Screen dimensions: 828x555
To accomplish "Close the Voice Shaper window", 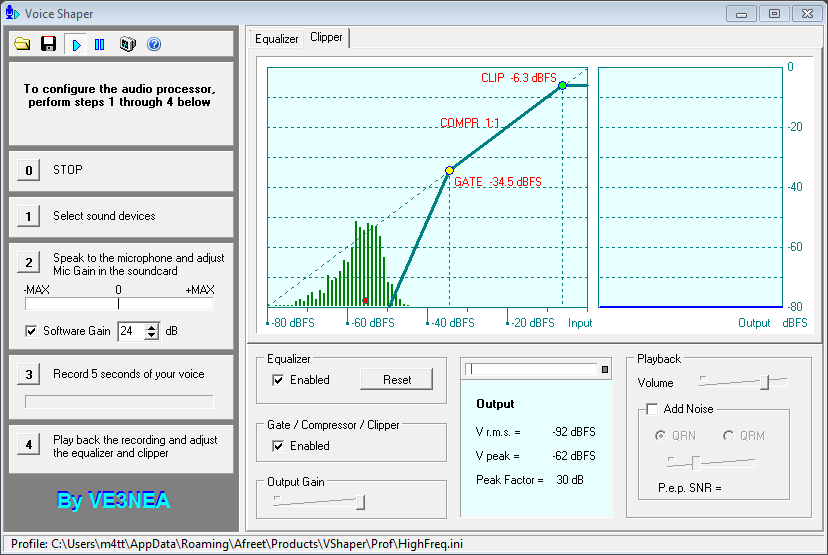I will tap(807, 13).
